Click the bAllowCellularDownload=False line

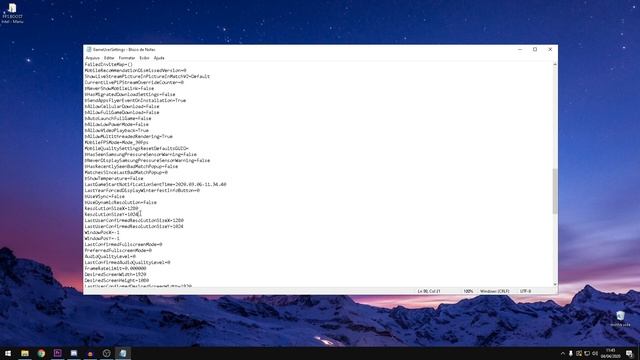click(122, 106)
